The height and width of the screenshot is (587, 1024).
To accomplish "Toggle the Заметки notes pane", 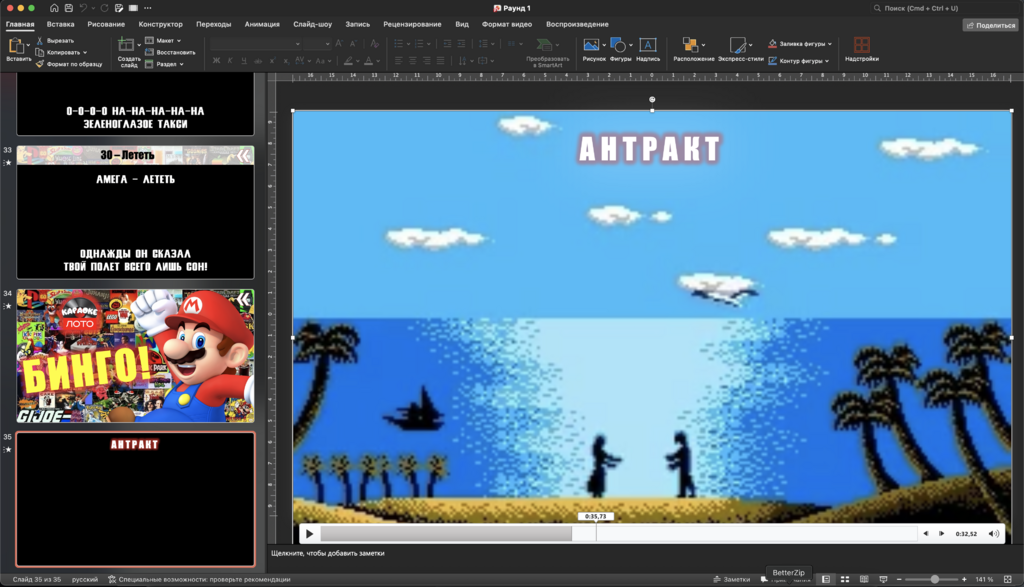I will pyautogui.click(x=731, y=579).
